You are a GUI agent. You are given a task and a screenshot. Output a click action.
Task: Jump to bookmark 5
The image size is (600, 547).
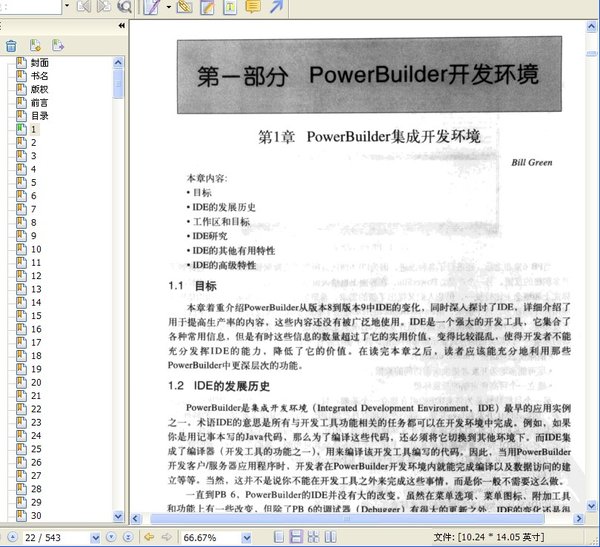tap(34, 183)
